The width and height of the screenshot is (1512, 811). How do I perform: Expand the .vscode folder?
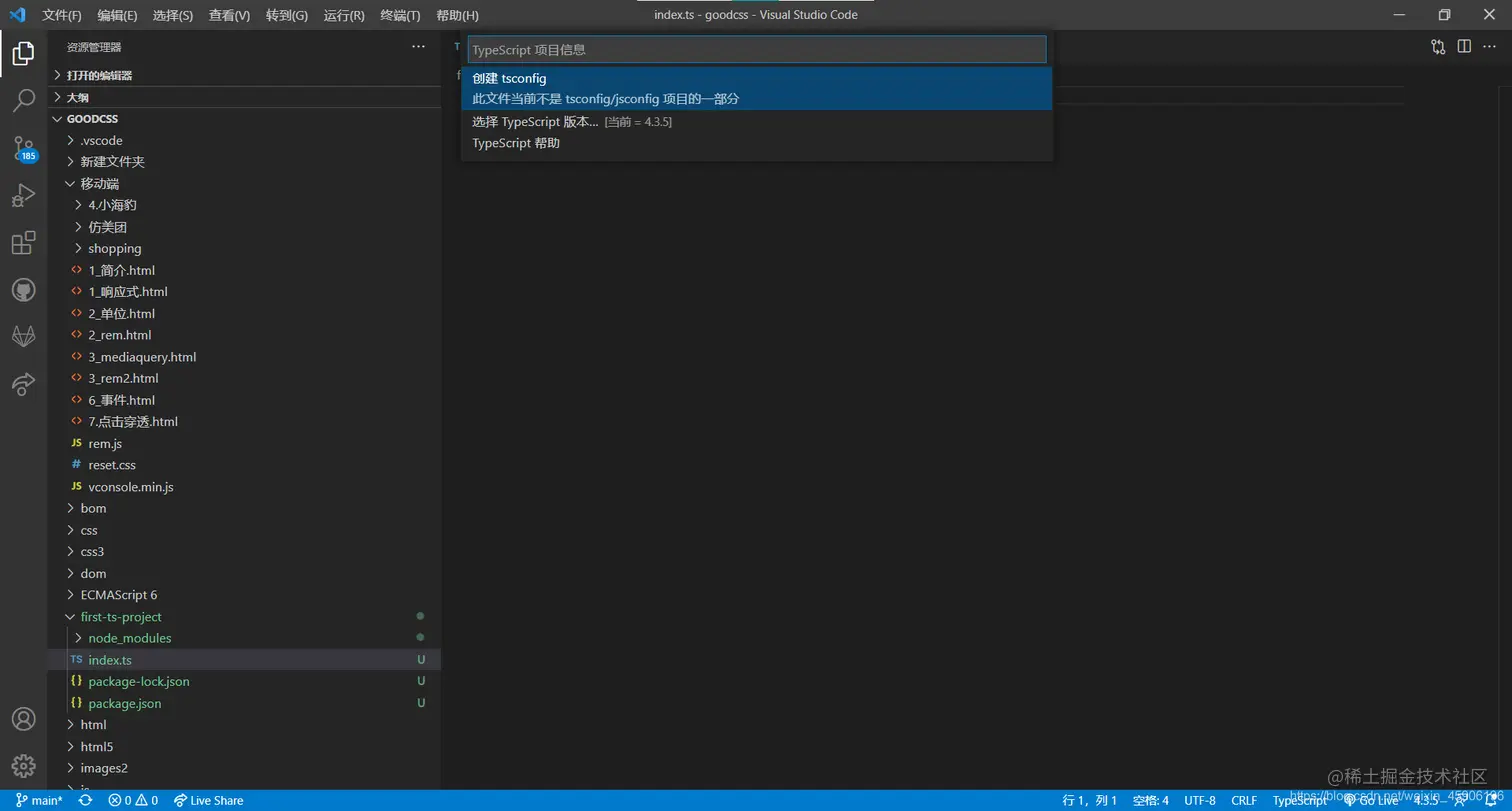(x=246, y=140)
